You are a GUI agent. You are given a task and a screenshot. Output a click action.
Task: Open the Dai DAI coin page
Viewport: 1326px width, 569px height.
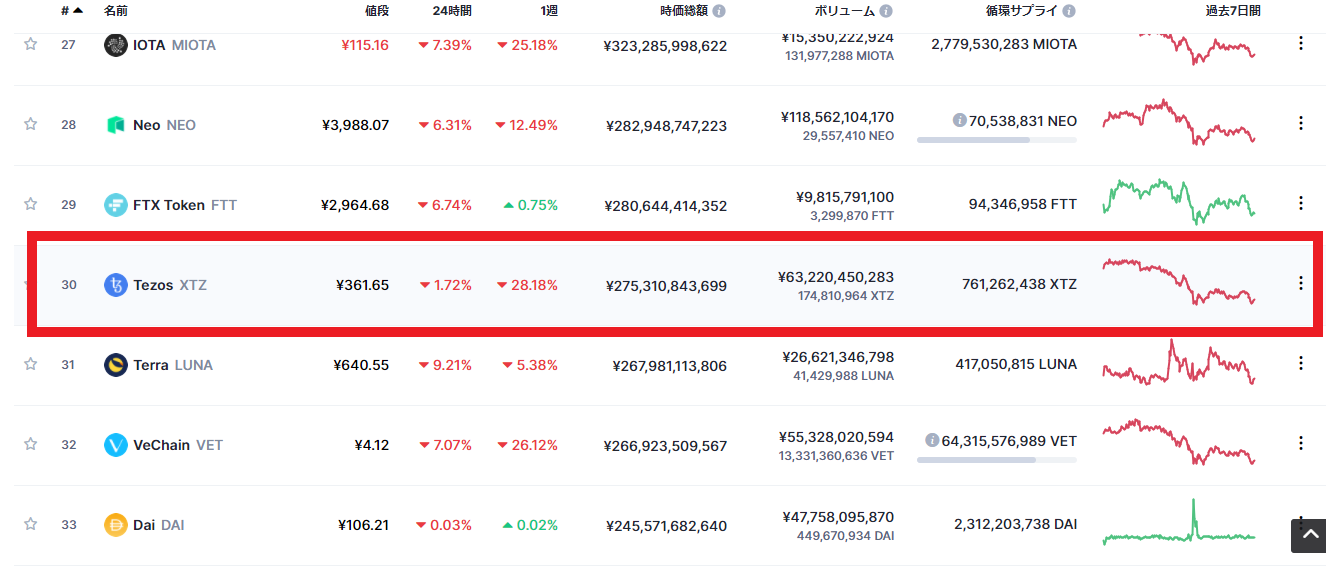click(x=159, y=525)
